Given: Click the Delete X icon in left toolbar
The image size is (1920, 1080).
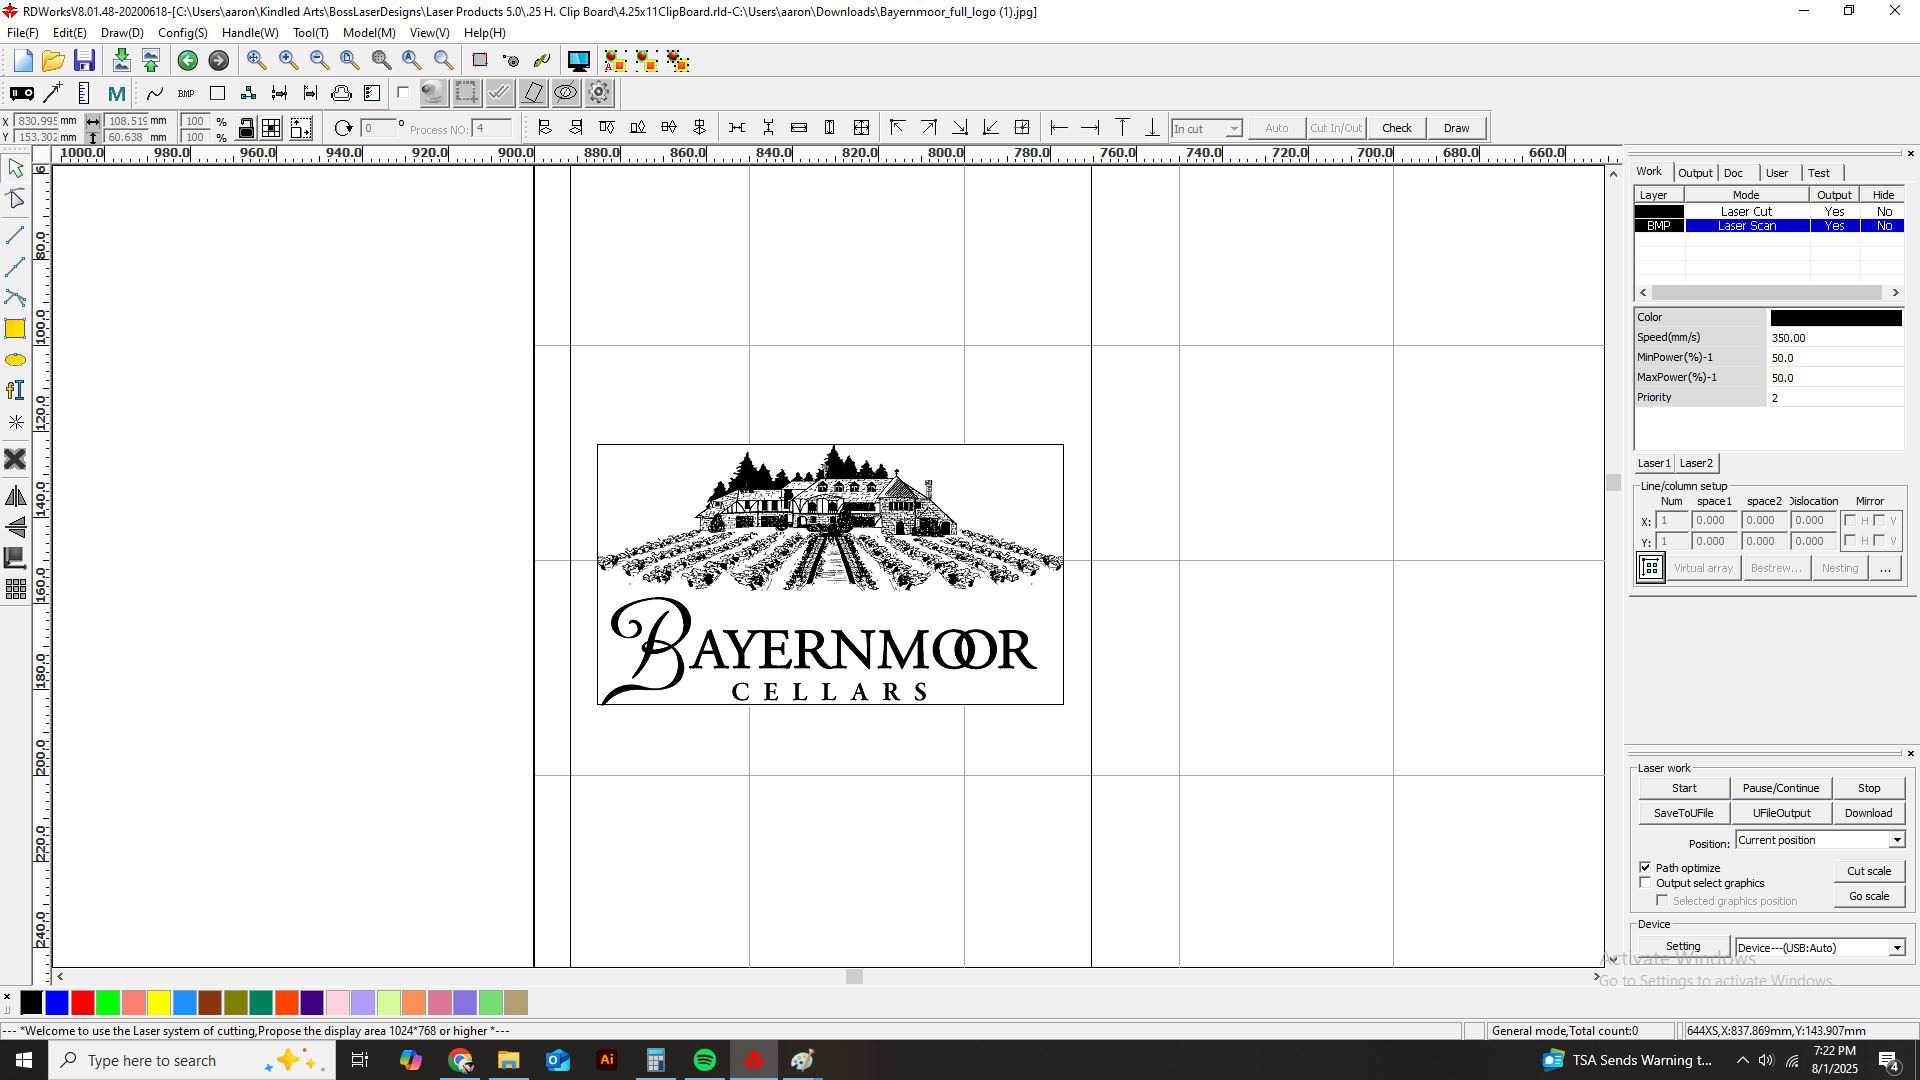Looking at the screenshot, I should pyautogui.click(x=15, y=459).
